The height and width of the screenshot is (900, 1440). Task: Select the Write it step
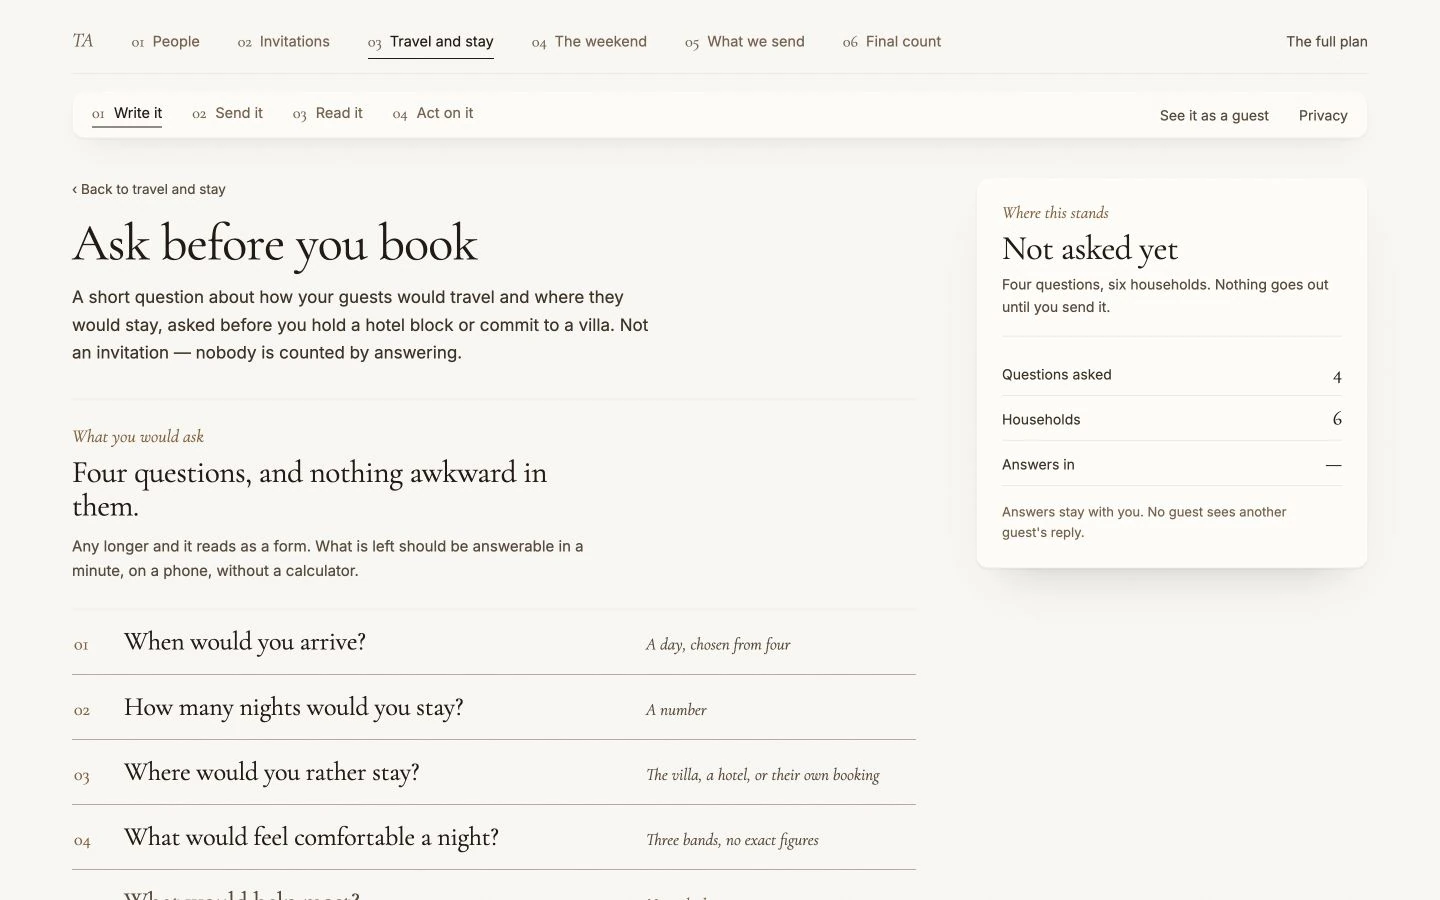click(x=127, y=114)
